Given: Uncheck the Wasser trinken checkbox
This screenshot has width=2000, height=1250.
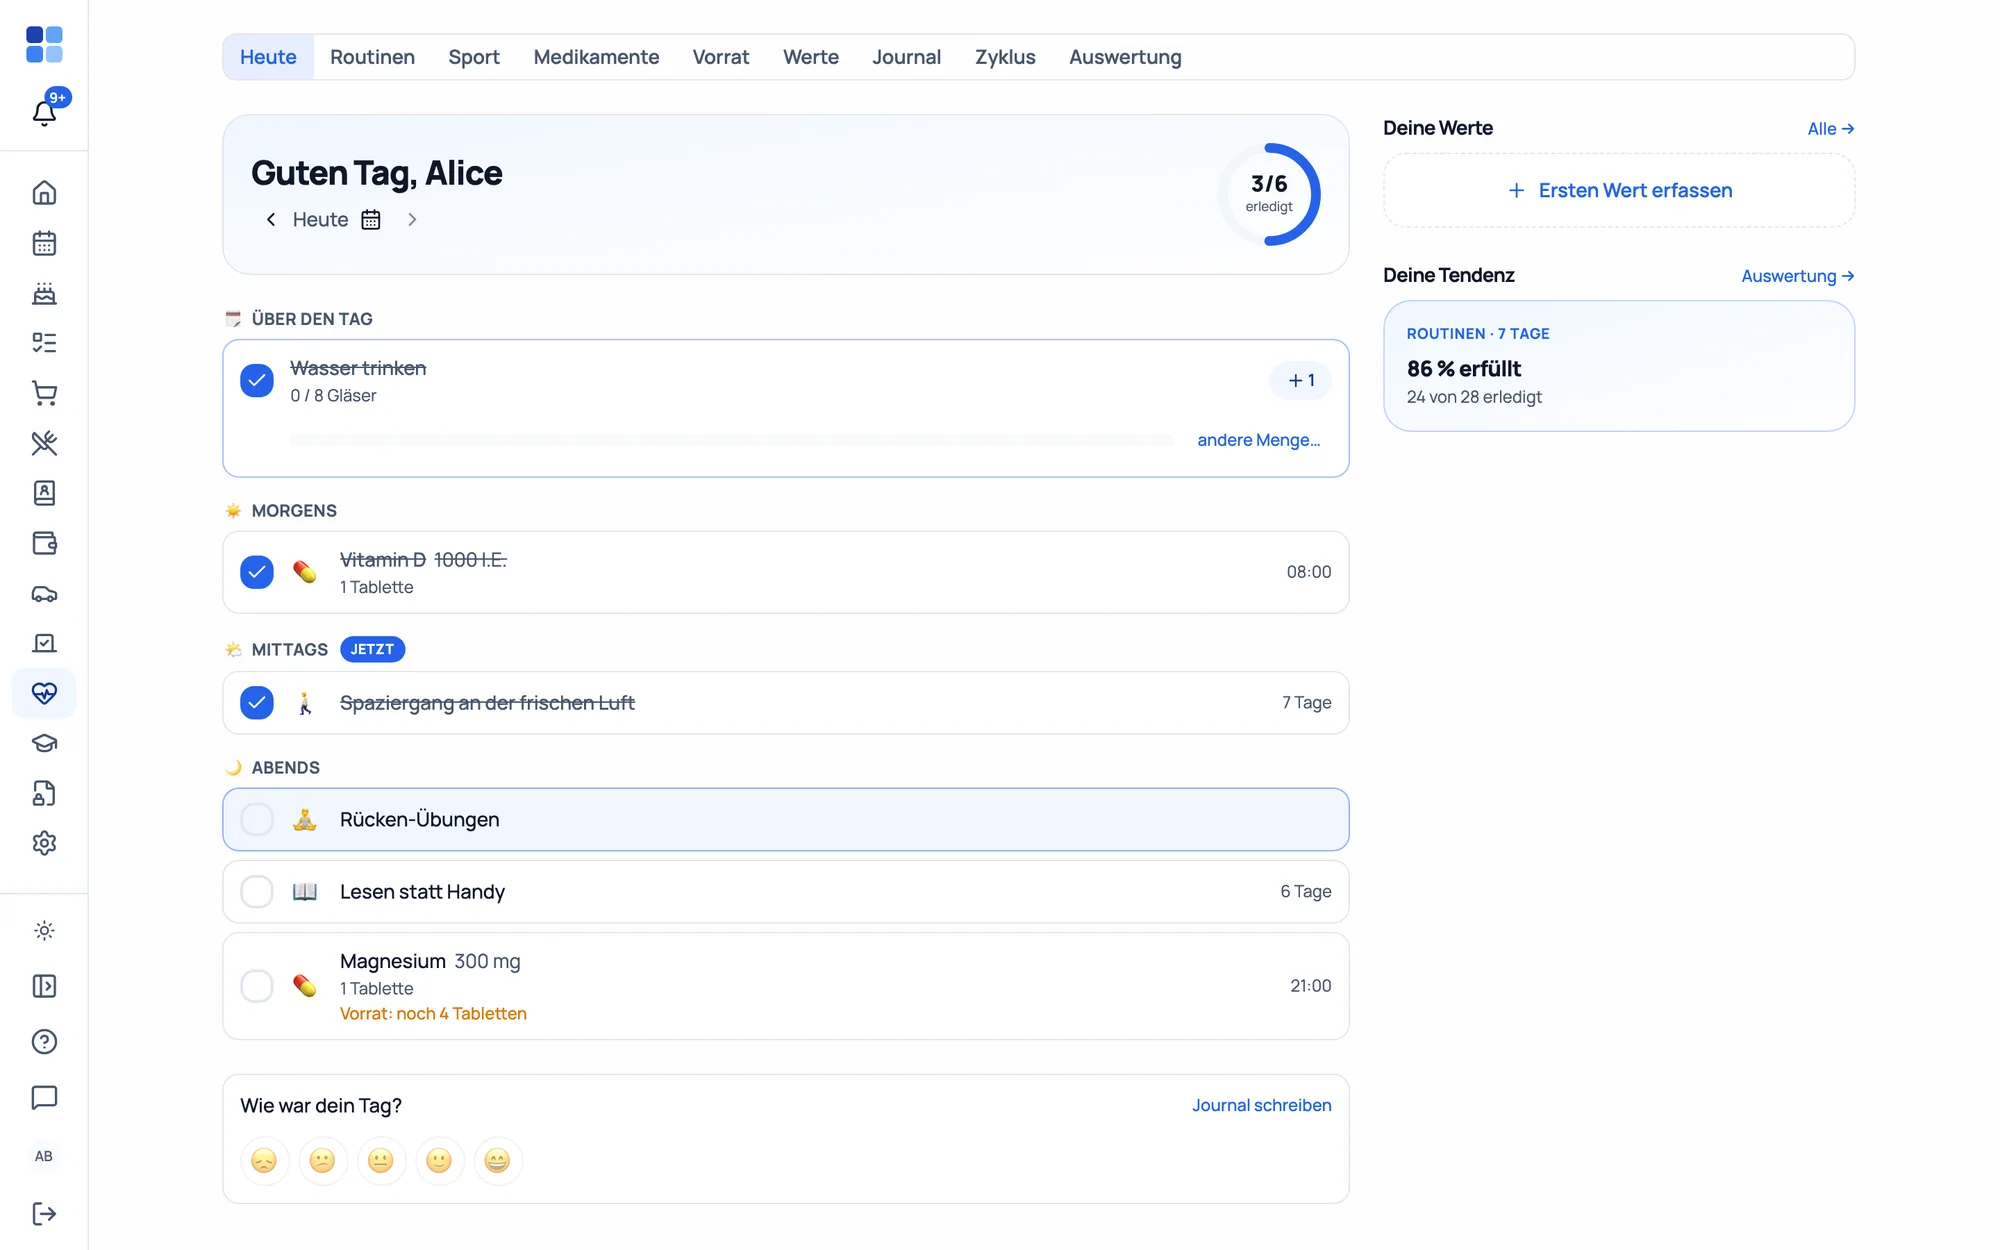Looking at the screenshot, I should [x=257, y=380].
